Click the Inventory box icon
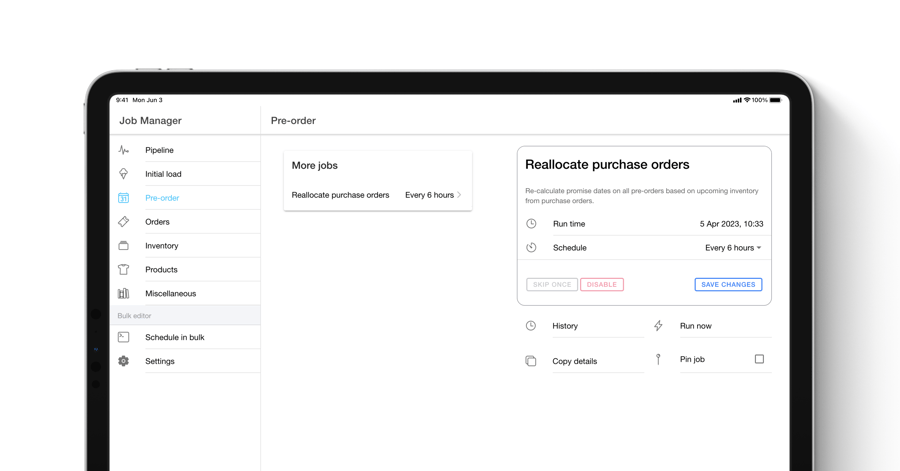Screen dimensions: 900x471 click(x=124, y=246)
